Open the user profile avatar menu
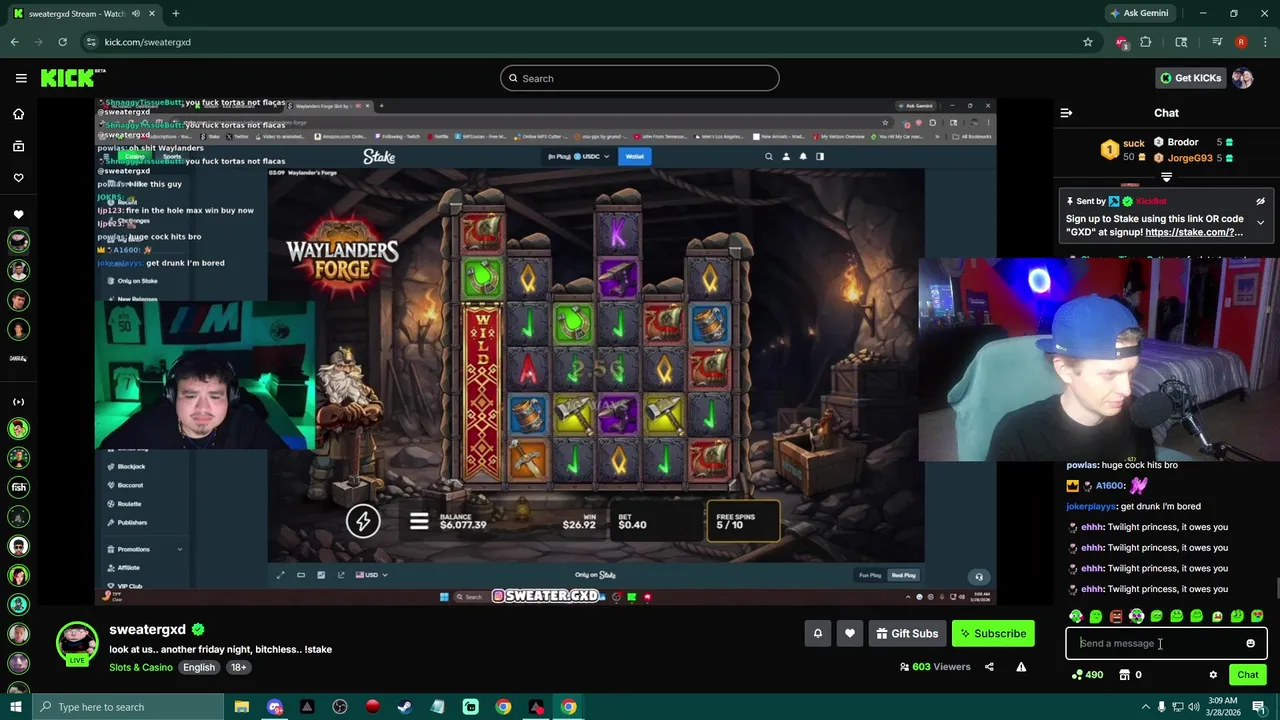 click(x=1242, y=78)
